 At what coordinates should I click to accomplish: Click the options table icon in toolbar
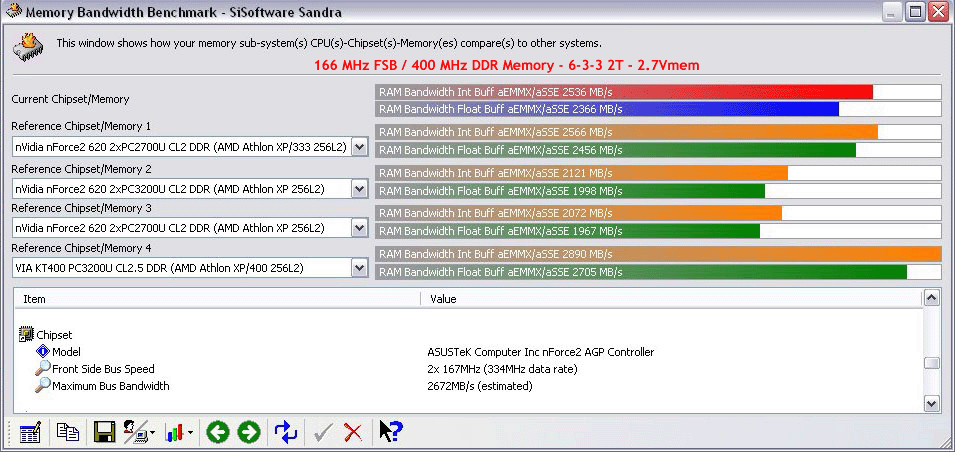click(x=30, y=432)
